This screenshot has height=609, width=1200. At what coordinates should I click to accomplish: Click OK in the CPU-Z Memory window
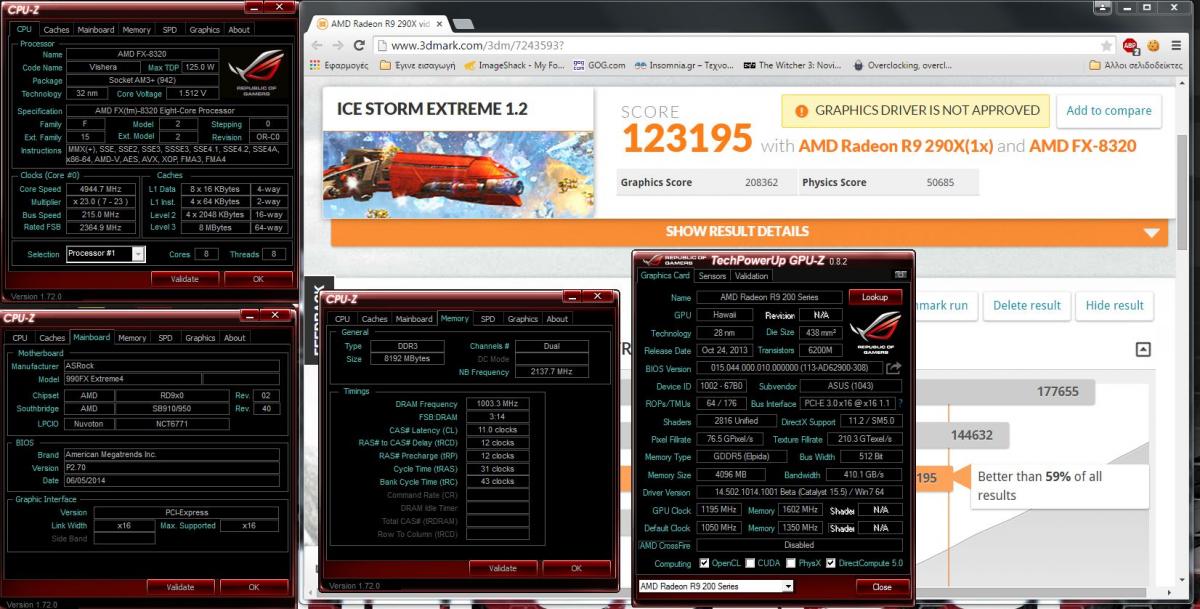576,568
